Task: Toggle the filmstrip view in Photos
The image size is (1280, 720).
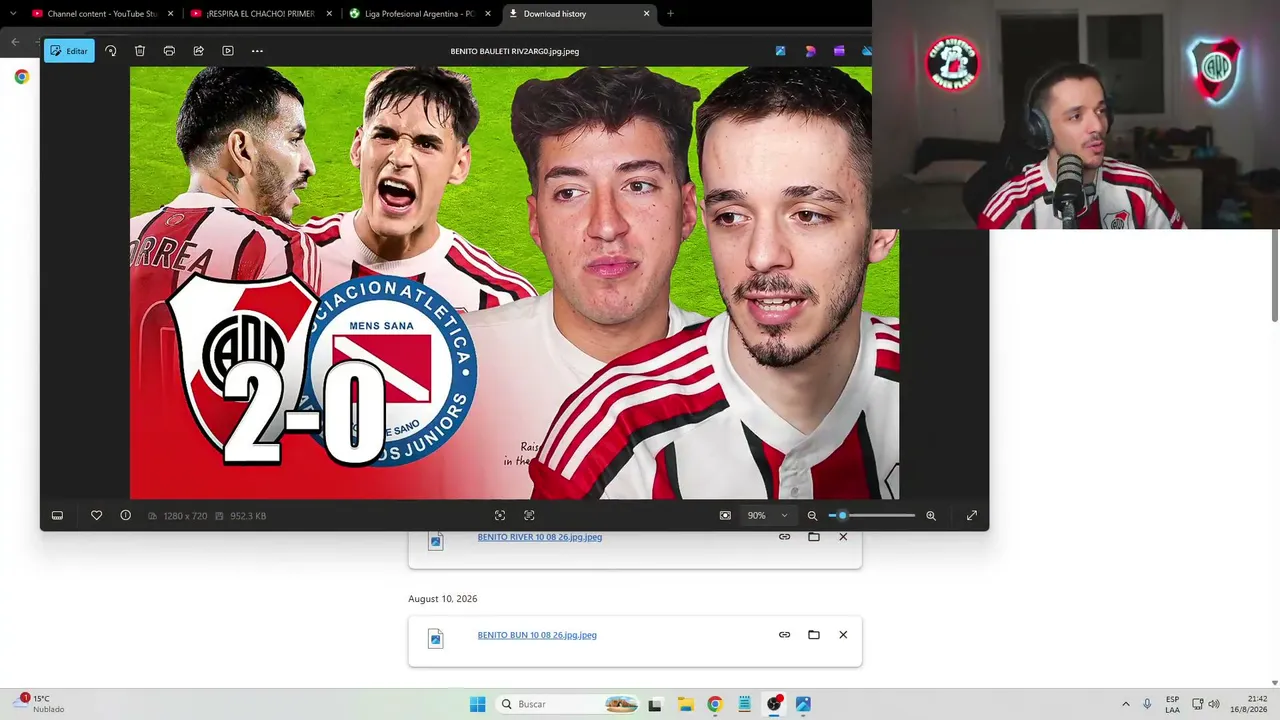Action: [57, 516]
